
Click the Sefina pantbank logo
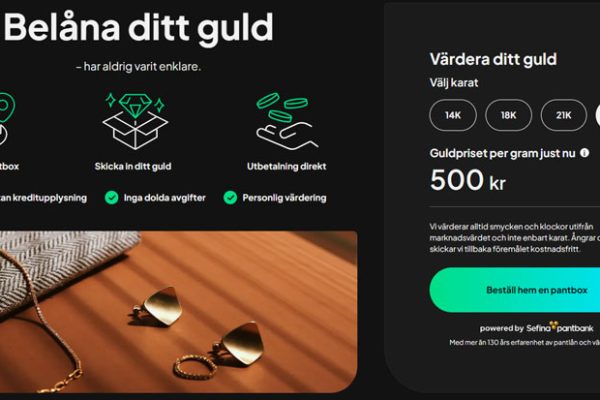coord(559,328)
